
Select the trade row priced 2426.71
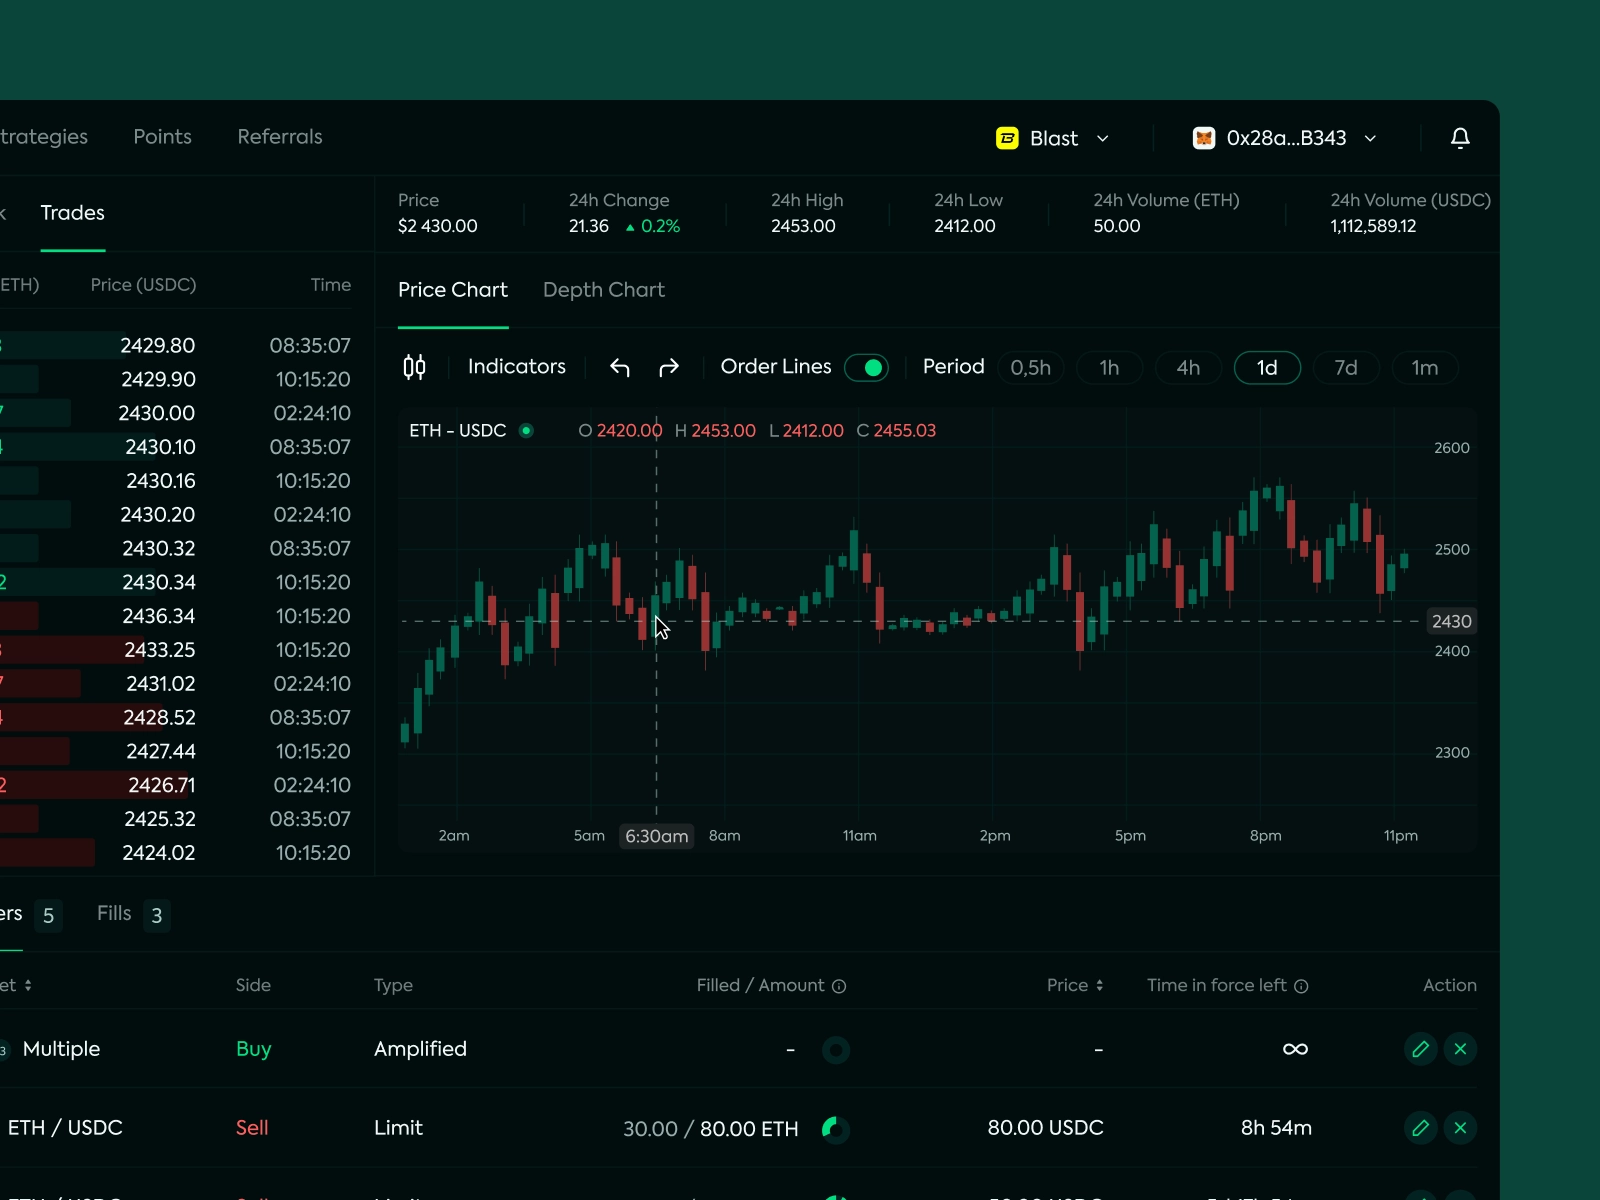(x=175, y=786)
